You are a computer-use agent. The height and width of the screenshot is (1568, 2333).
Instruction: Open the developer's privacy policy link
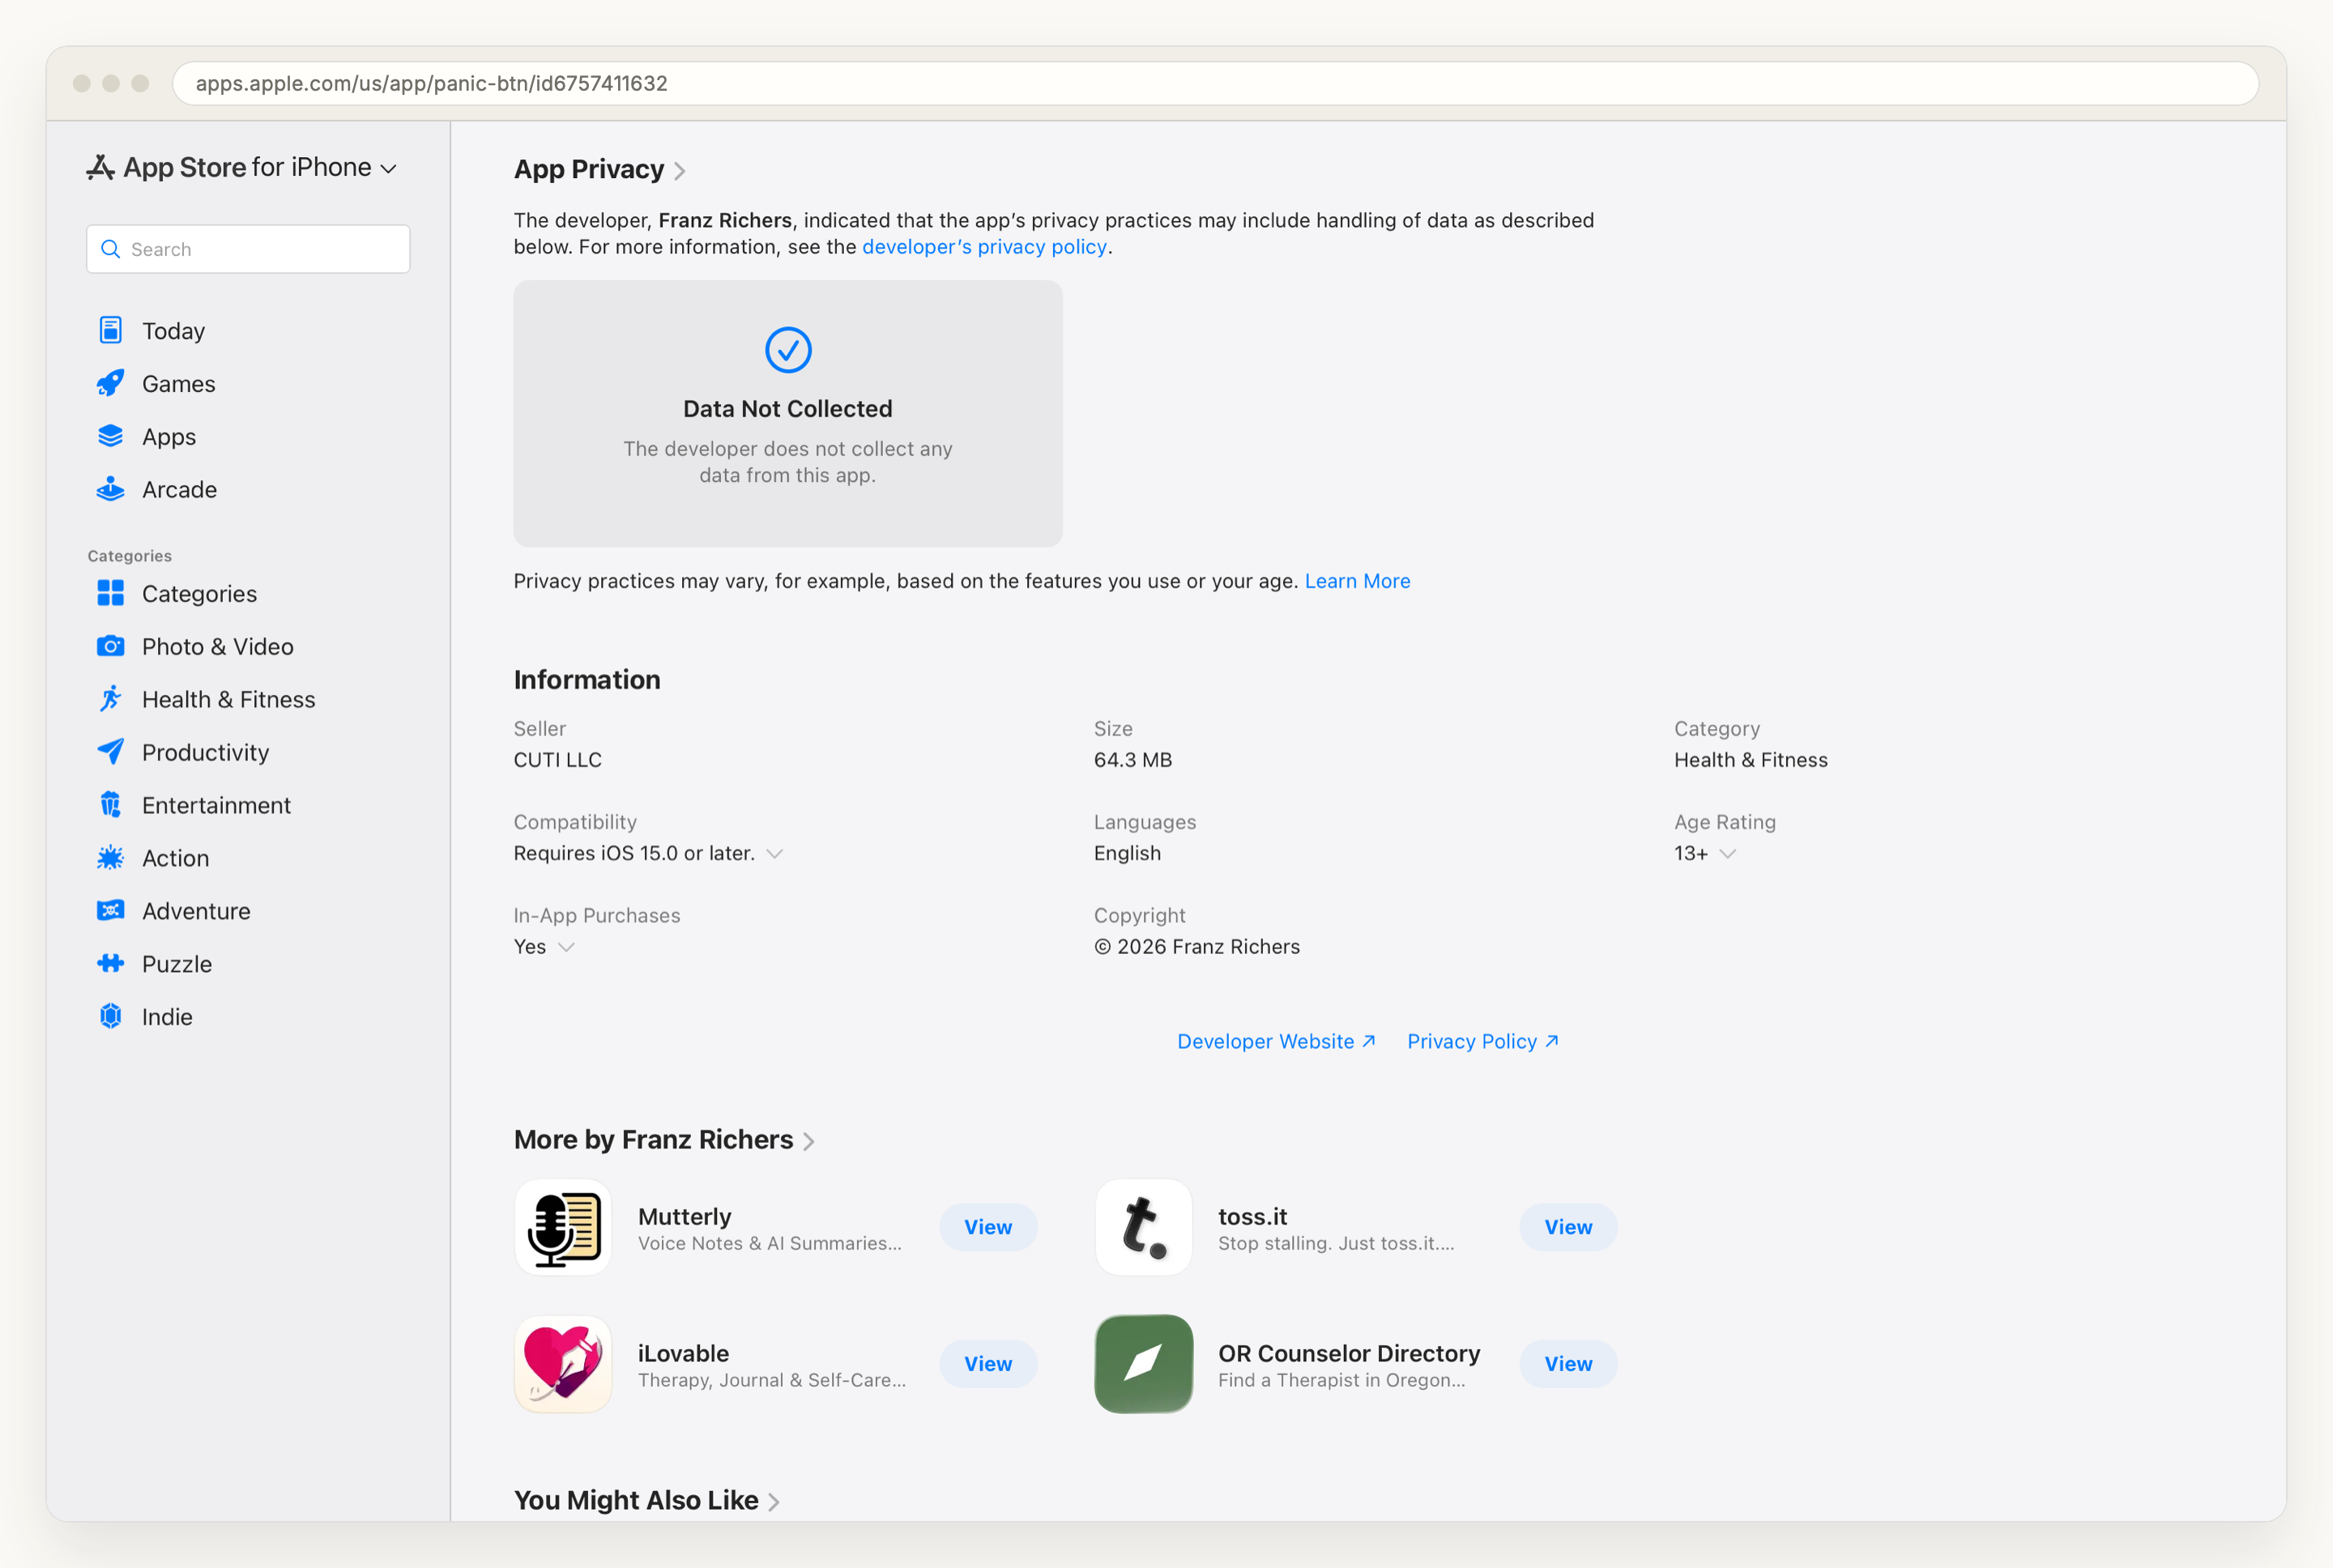pyautogui.click(x=984, y=246)
